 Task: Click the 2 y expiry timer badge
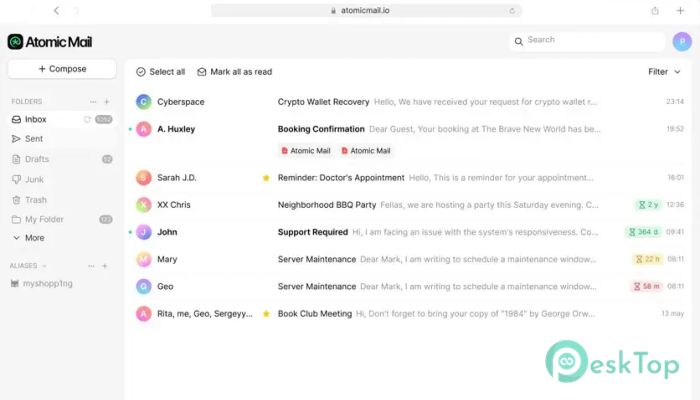(648, 205)
